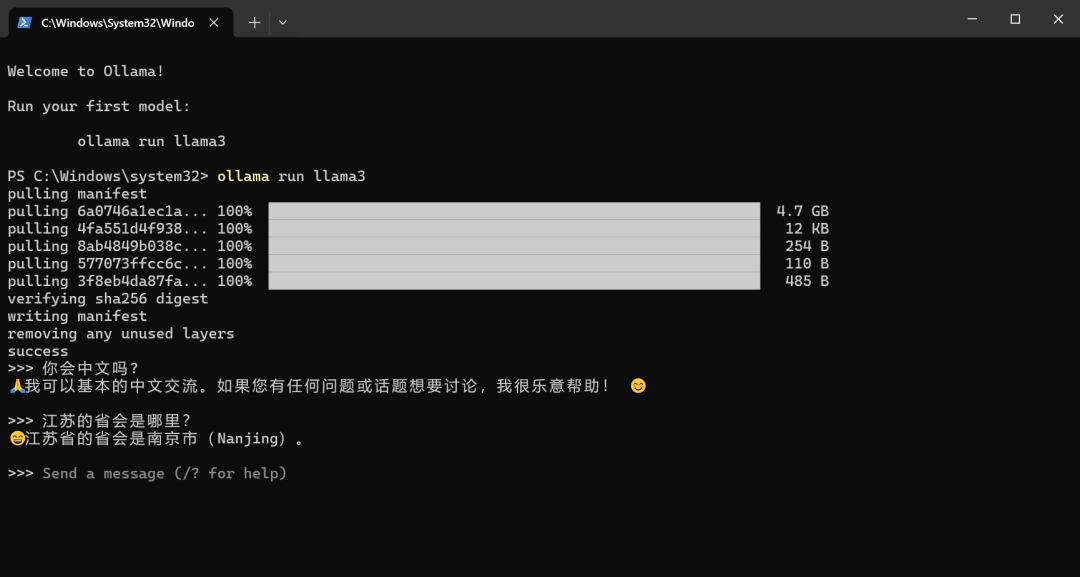Click the progress bar for 8ab4849b038c
Screen dimensions: 1080x577
pos(514,246)
